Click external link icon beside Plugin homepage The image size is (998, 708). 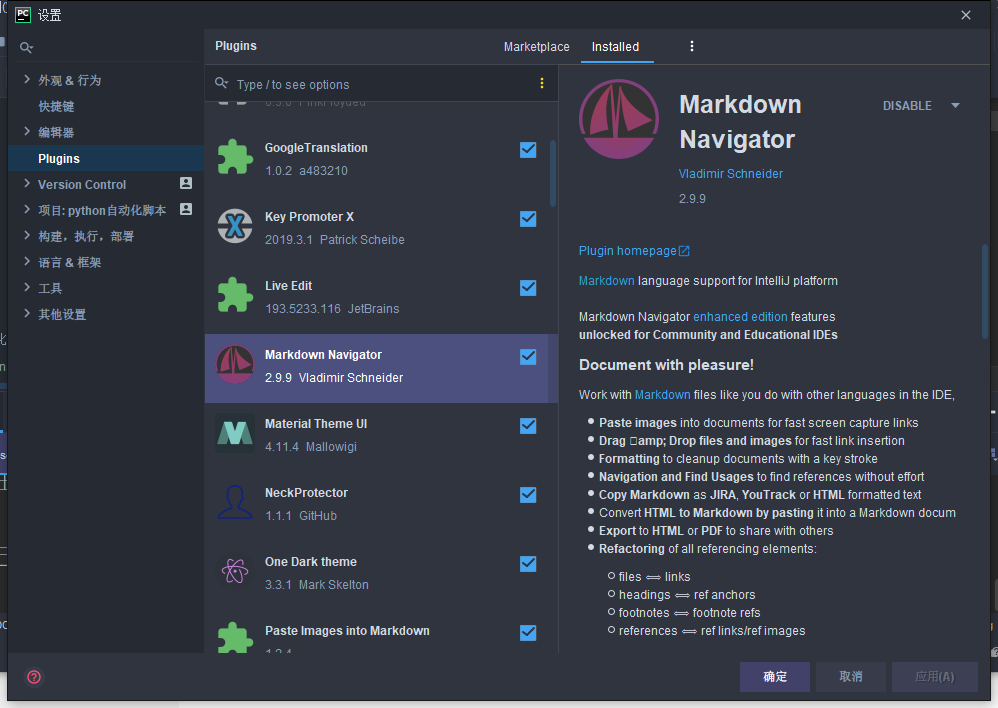point(684,251)
